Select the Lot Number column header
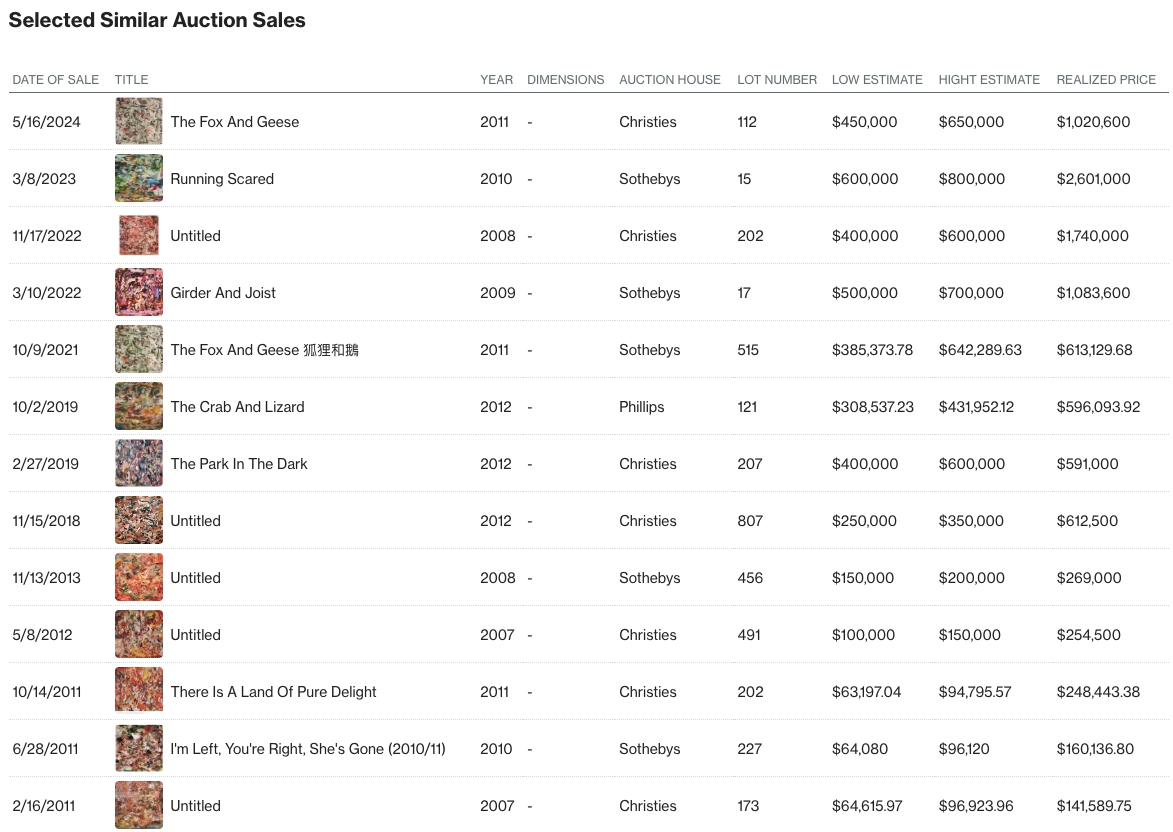The width and height of the screenshot is (1173, 832). (x=777, y=80)
